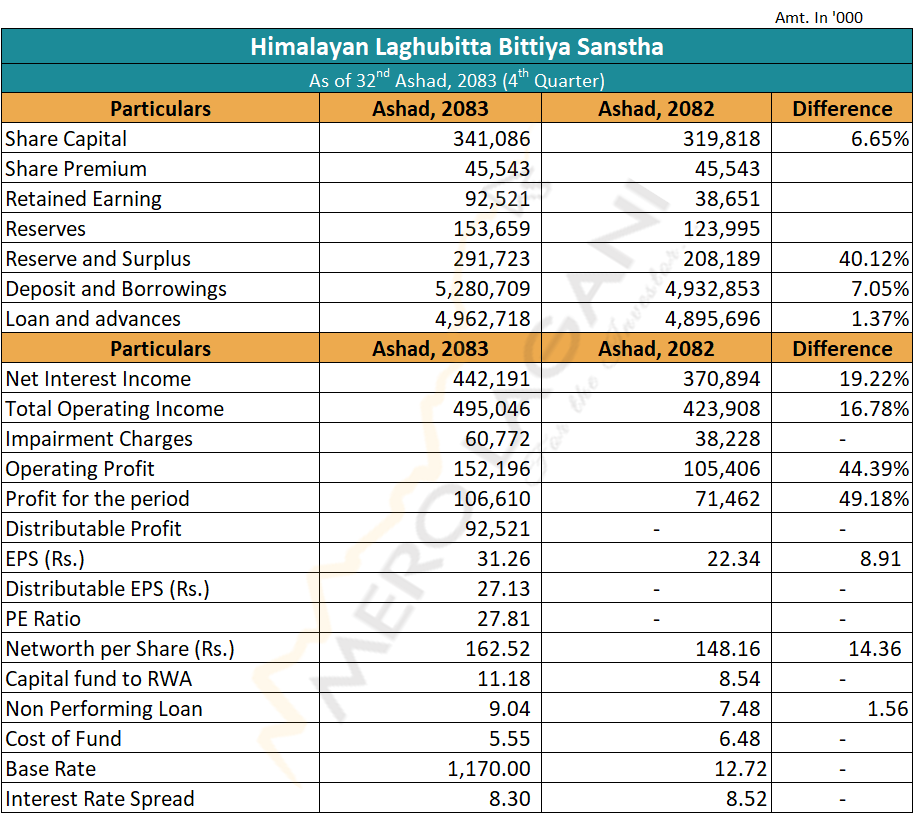The image size is (915, 815).
Task: Click Profit value 71,462
Action: pos(727,499)
